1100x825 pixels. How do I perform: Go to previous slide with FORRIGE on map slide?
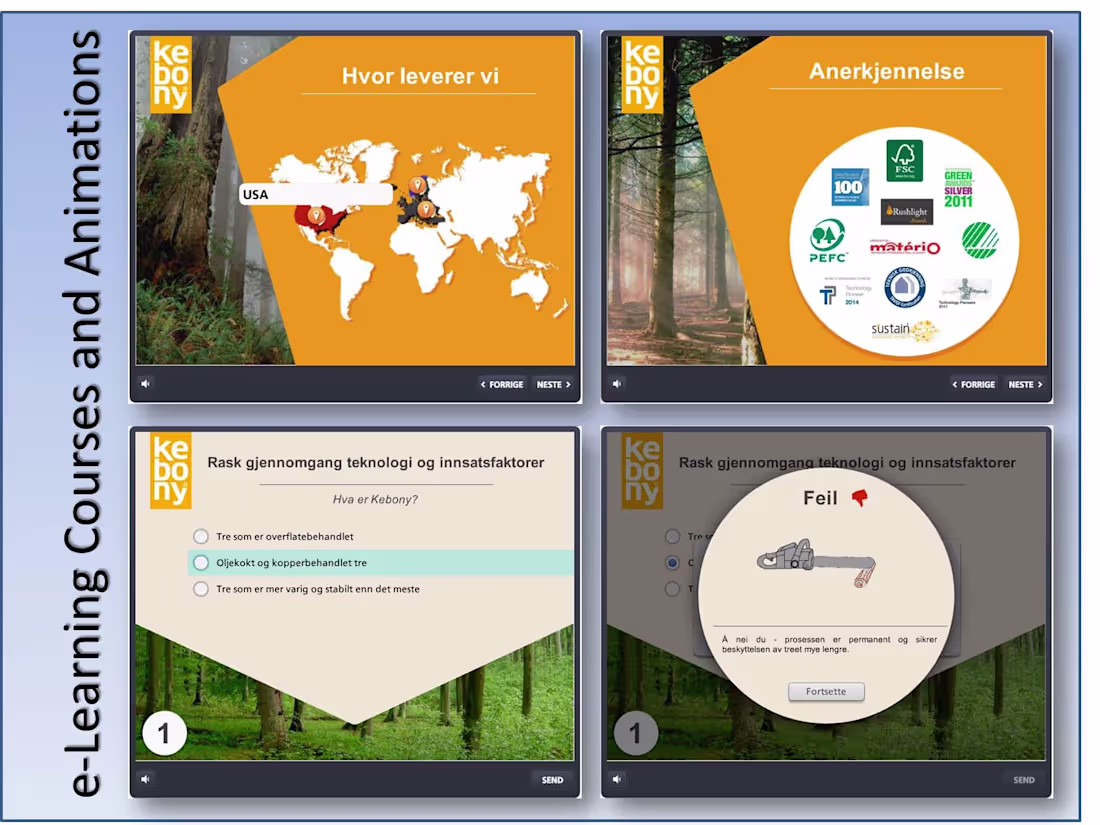click(502, 384)
